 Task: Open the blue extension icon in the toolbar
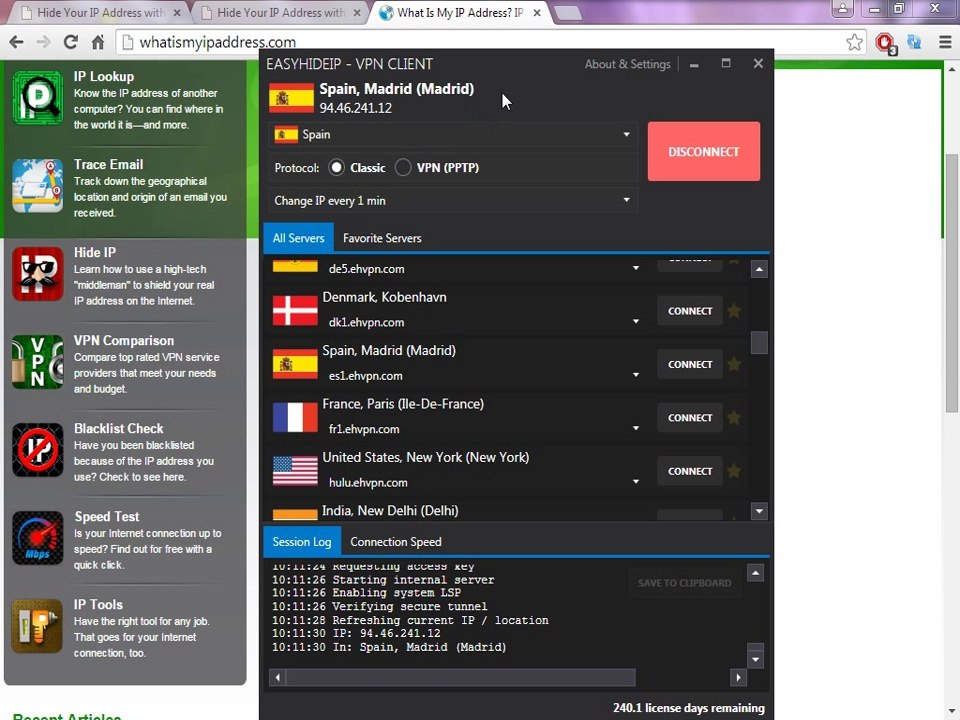(915, 42)
